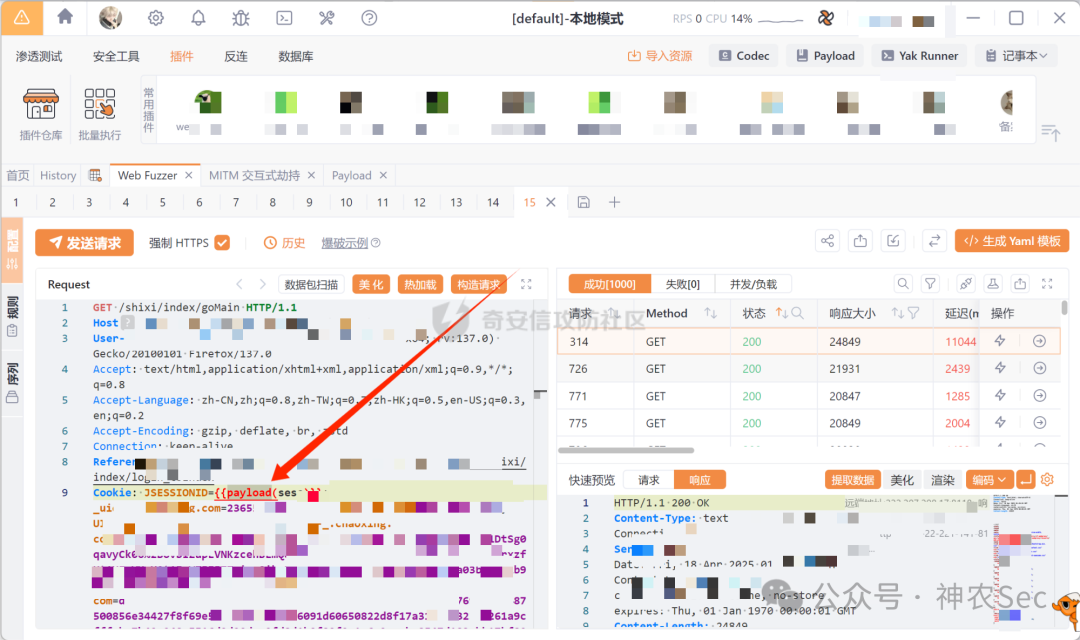Open the 历史 link
The image size is (1080, 640).
click(x=284, y=242)
